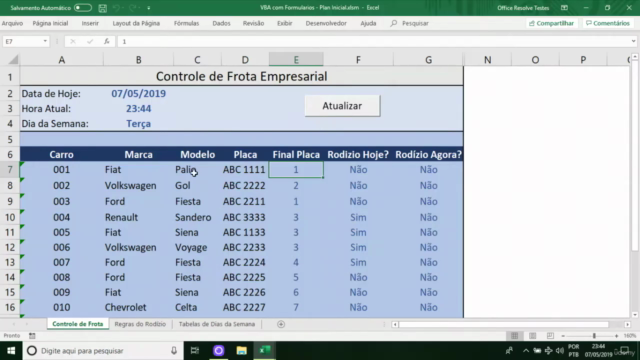This screenshot has height=360, width=640.
Task: Open Task View from the taskbar
Action: coord(195,351)
